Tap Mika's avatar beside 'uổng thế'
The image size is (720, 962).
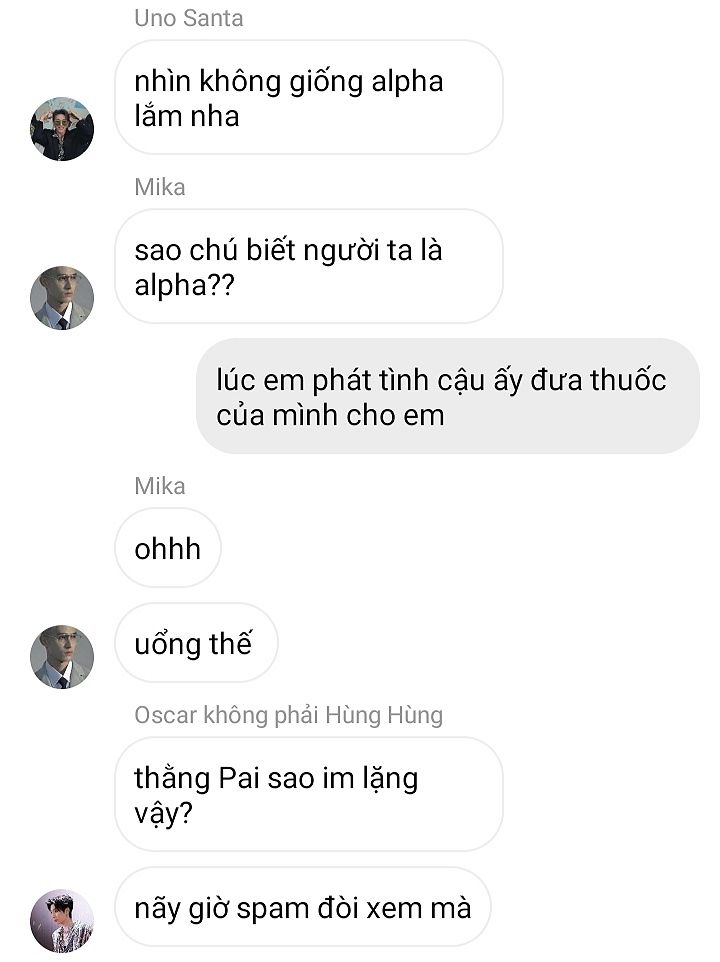[62, 657]
